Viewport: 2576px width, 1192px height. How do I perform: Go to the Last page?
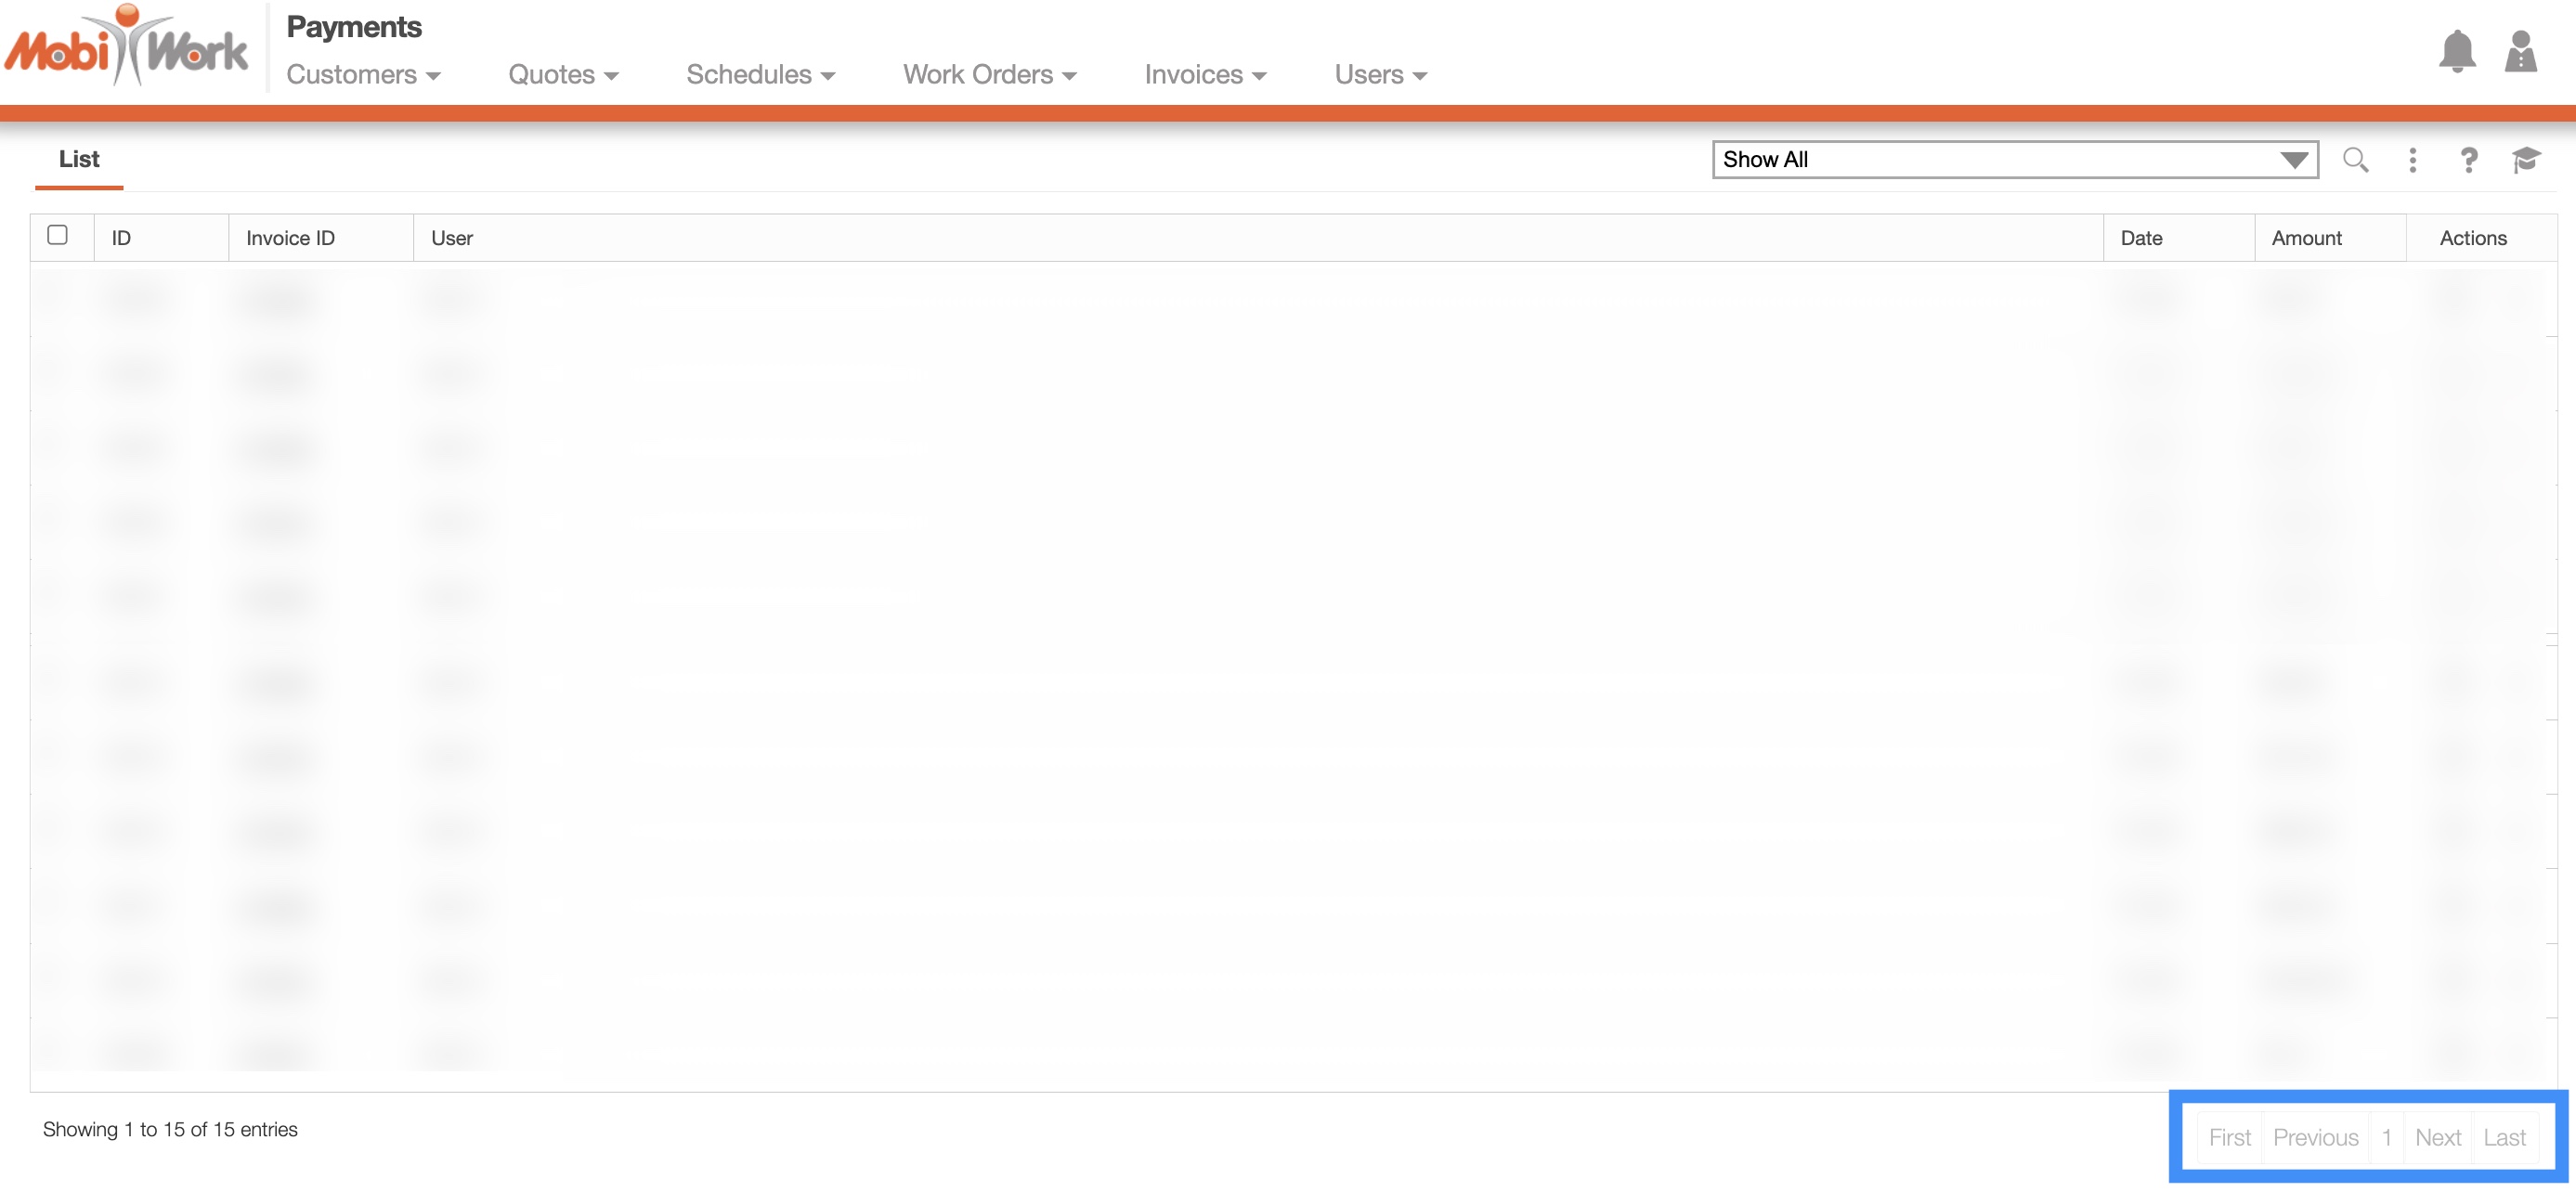[2503, 1137]
